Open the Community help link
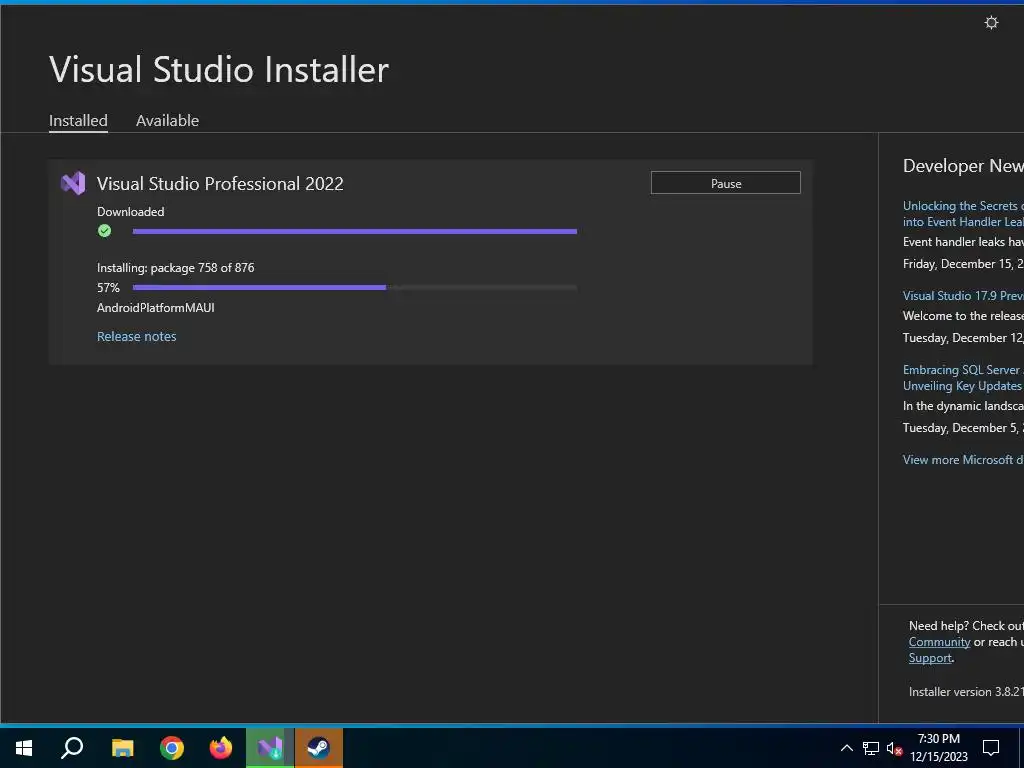The width and height of the screenshot is (1024, 768). coord(939,642)
